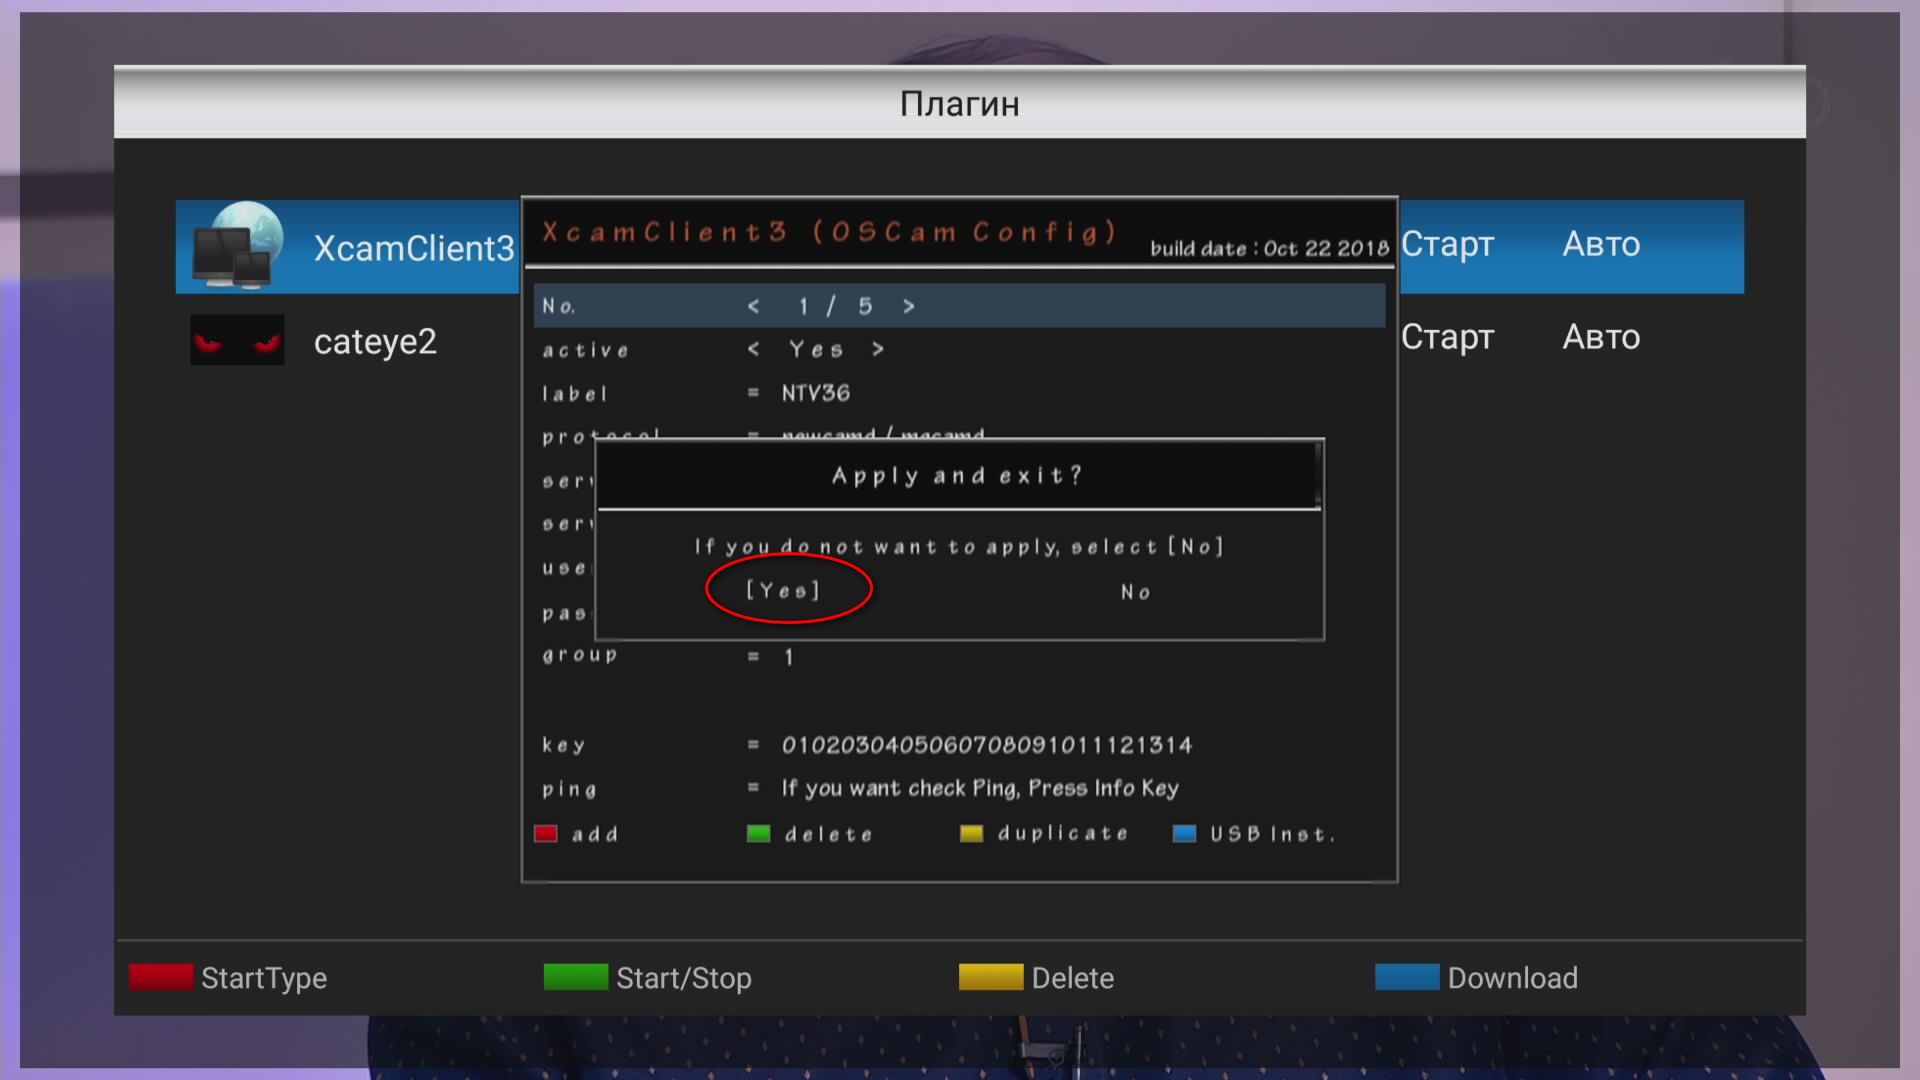The height and width of the screenshot is (1080, 1920).
Task: Click the Delete label at bottom
Action: pyautogui.click(x=1072, y=978)
